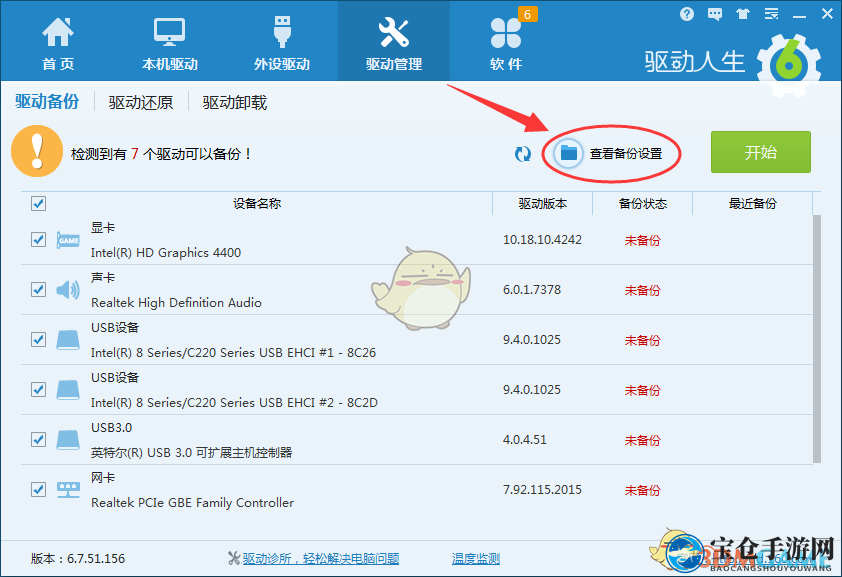This screenshot has height=577, width=842.
Task: Click the 驱动版本 column header
Action: click(542, 203)
